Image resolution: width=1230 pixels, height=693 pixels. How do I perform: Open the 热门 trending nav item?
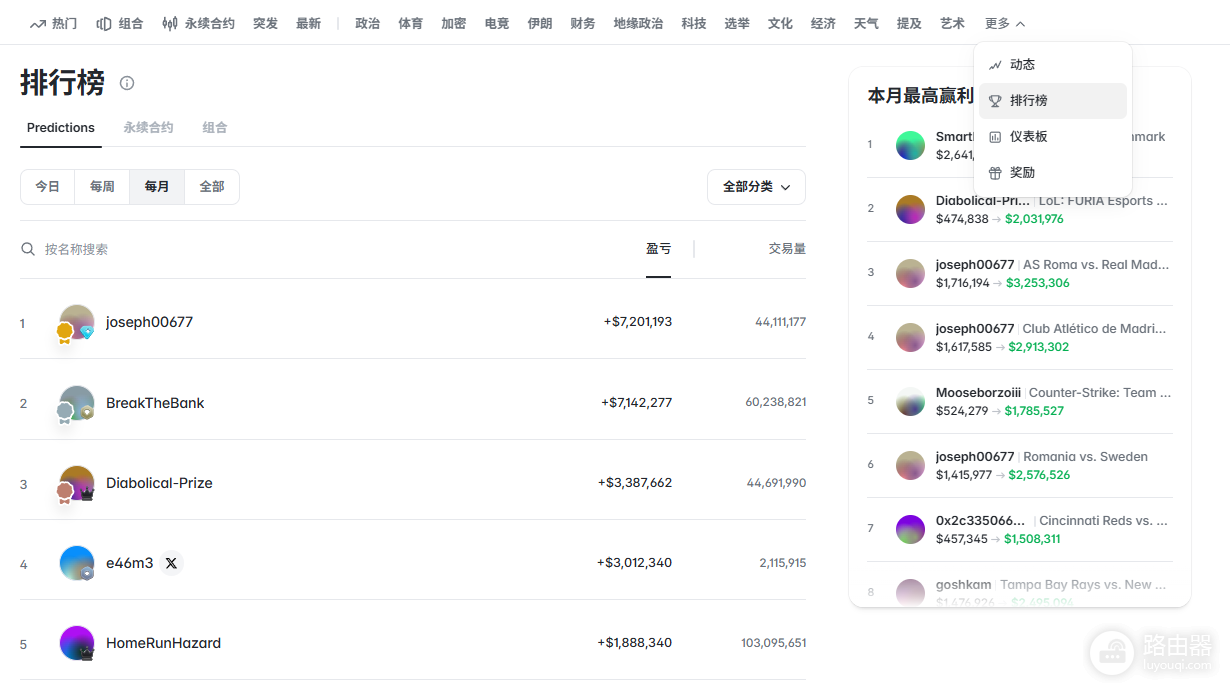click(53, 23)
